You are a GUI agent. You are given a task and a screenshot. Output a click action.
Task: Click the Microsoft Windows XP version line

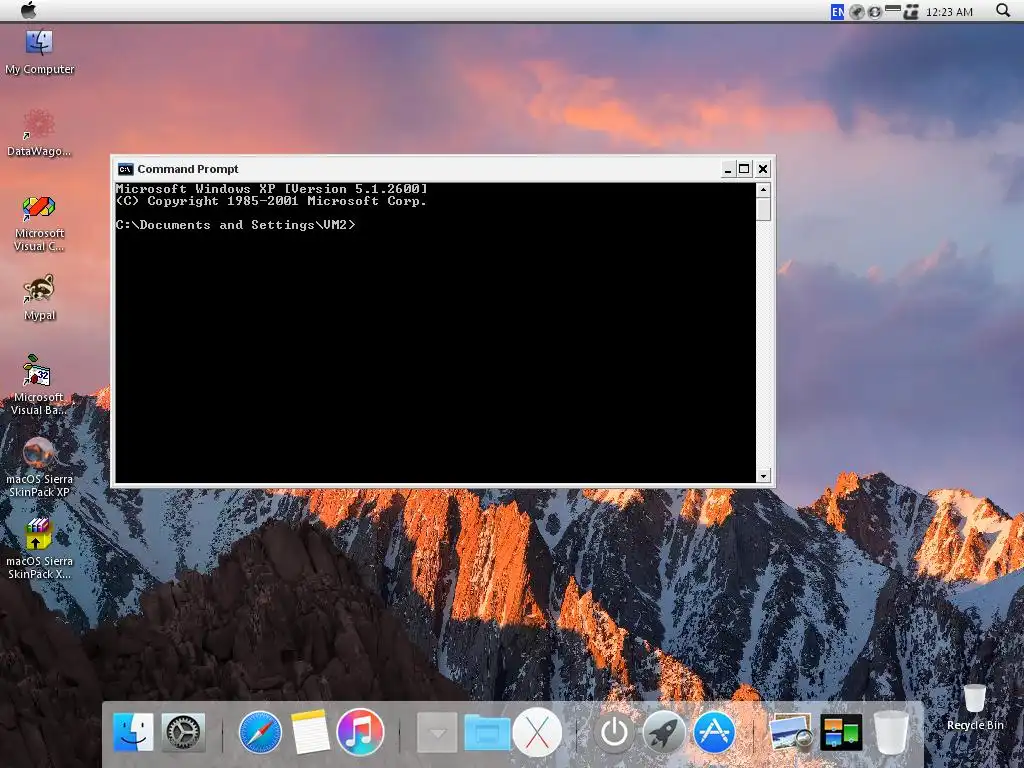click(x=272, y=189)
